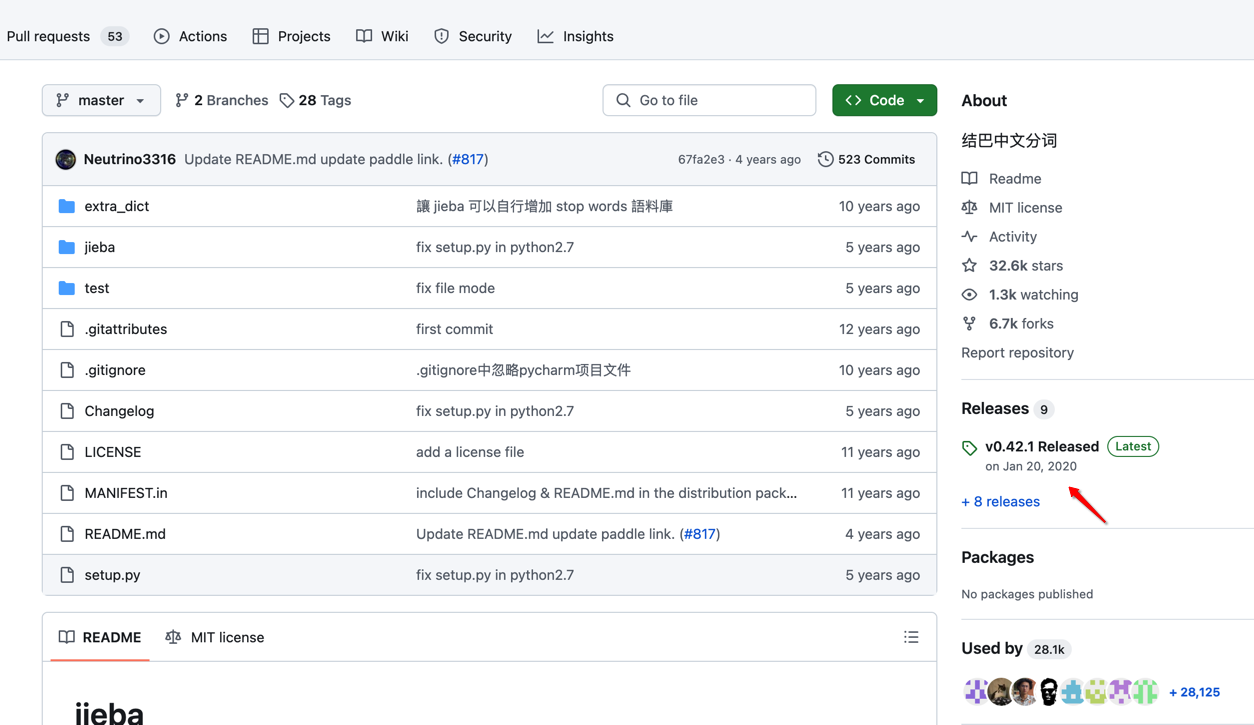The height and width of the screenshot is (725, 1254).
Task: Click the tag icon beside v0.42.1 release
Action: pyautogui.click(x=969, y=448)
